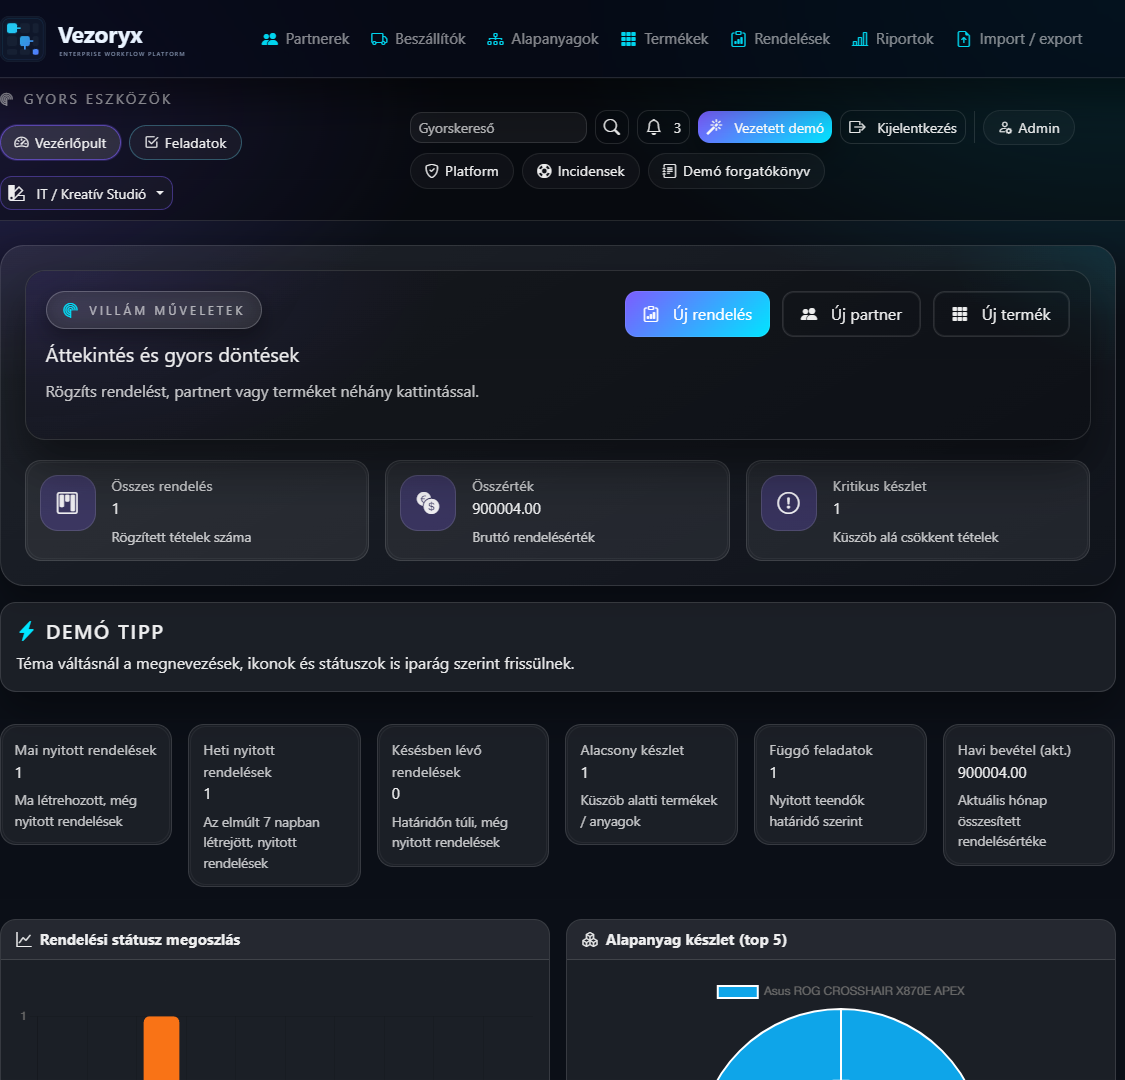Open the Admin user menu
This screenshot has width=1125, height=1080.
[x=1029, y=128]
